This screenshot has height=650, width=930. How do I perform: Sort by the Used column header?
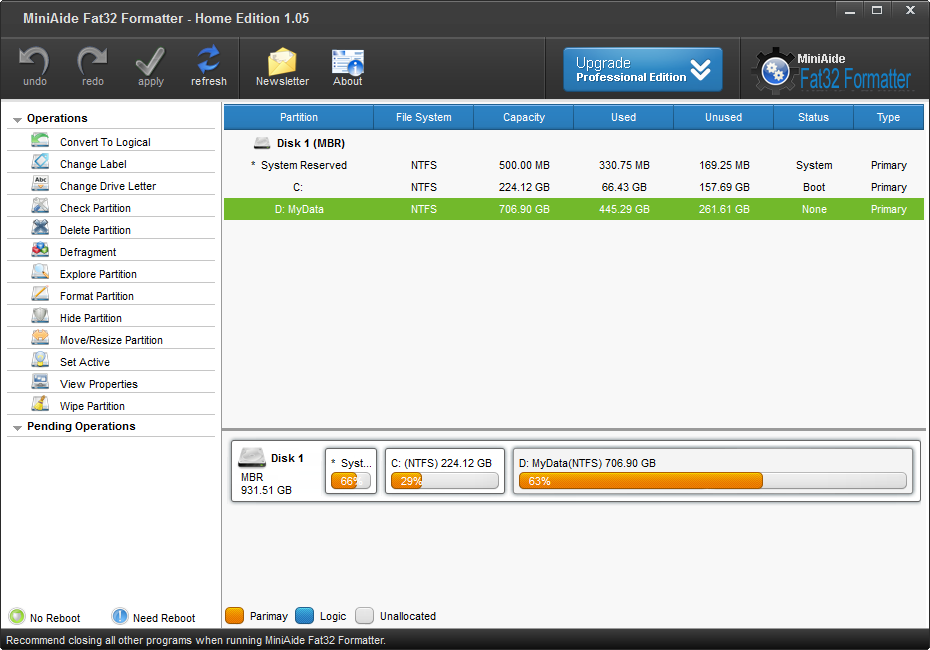pos(623,117)
